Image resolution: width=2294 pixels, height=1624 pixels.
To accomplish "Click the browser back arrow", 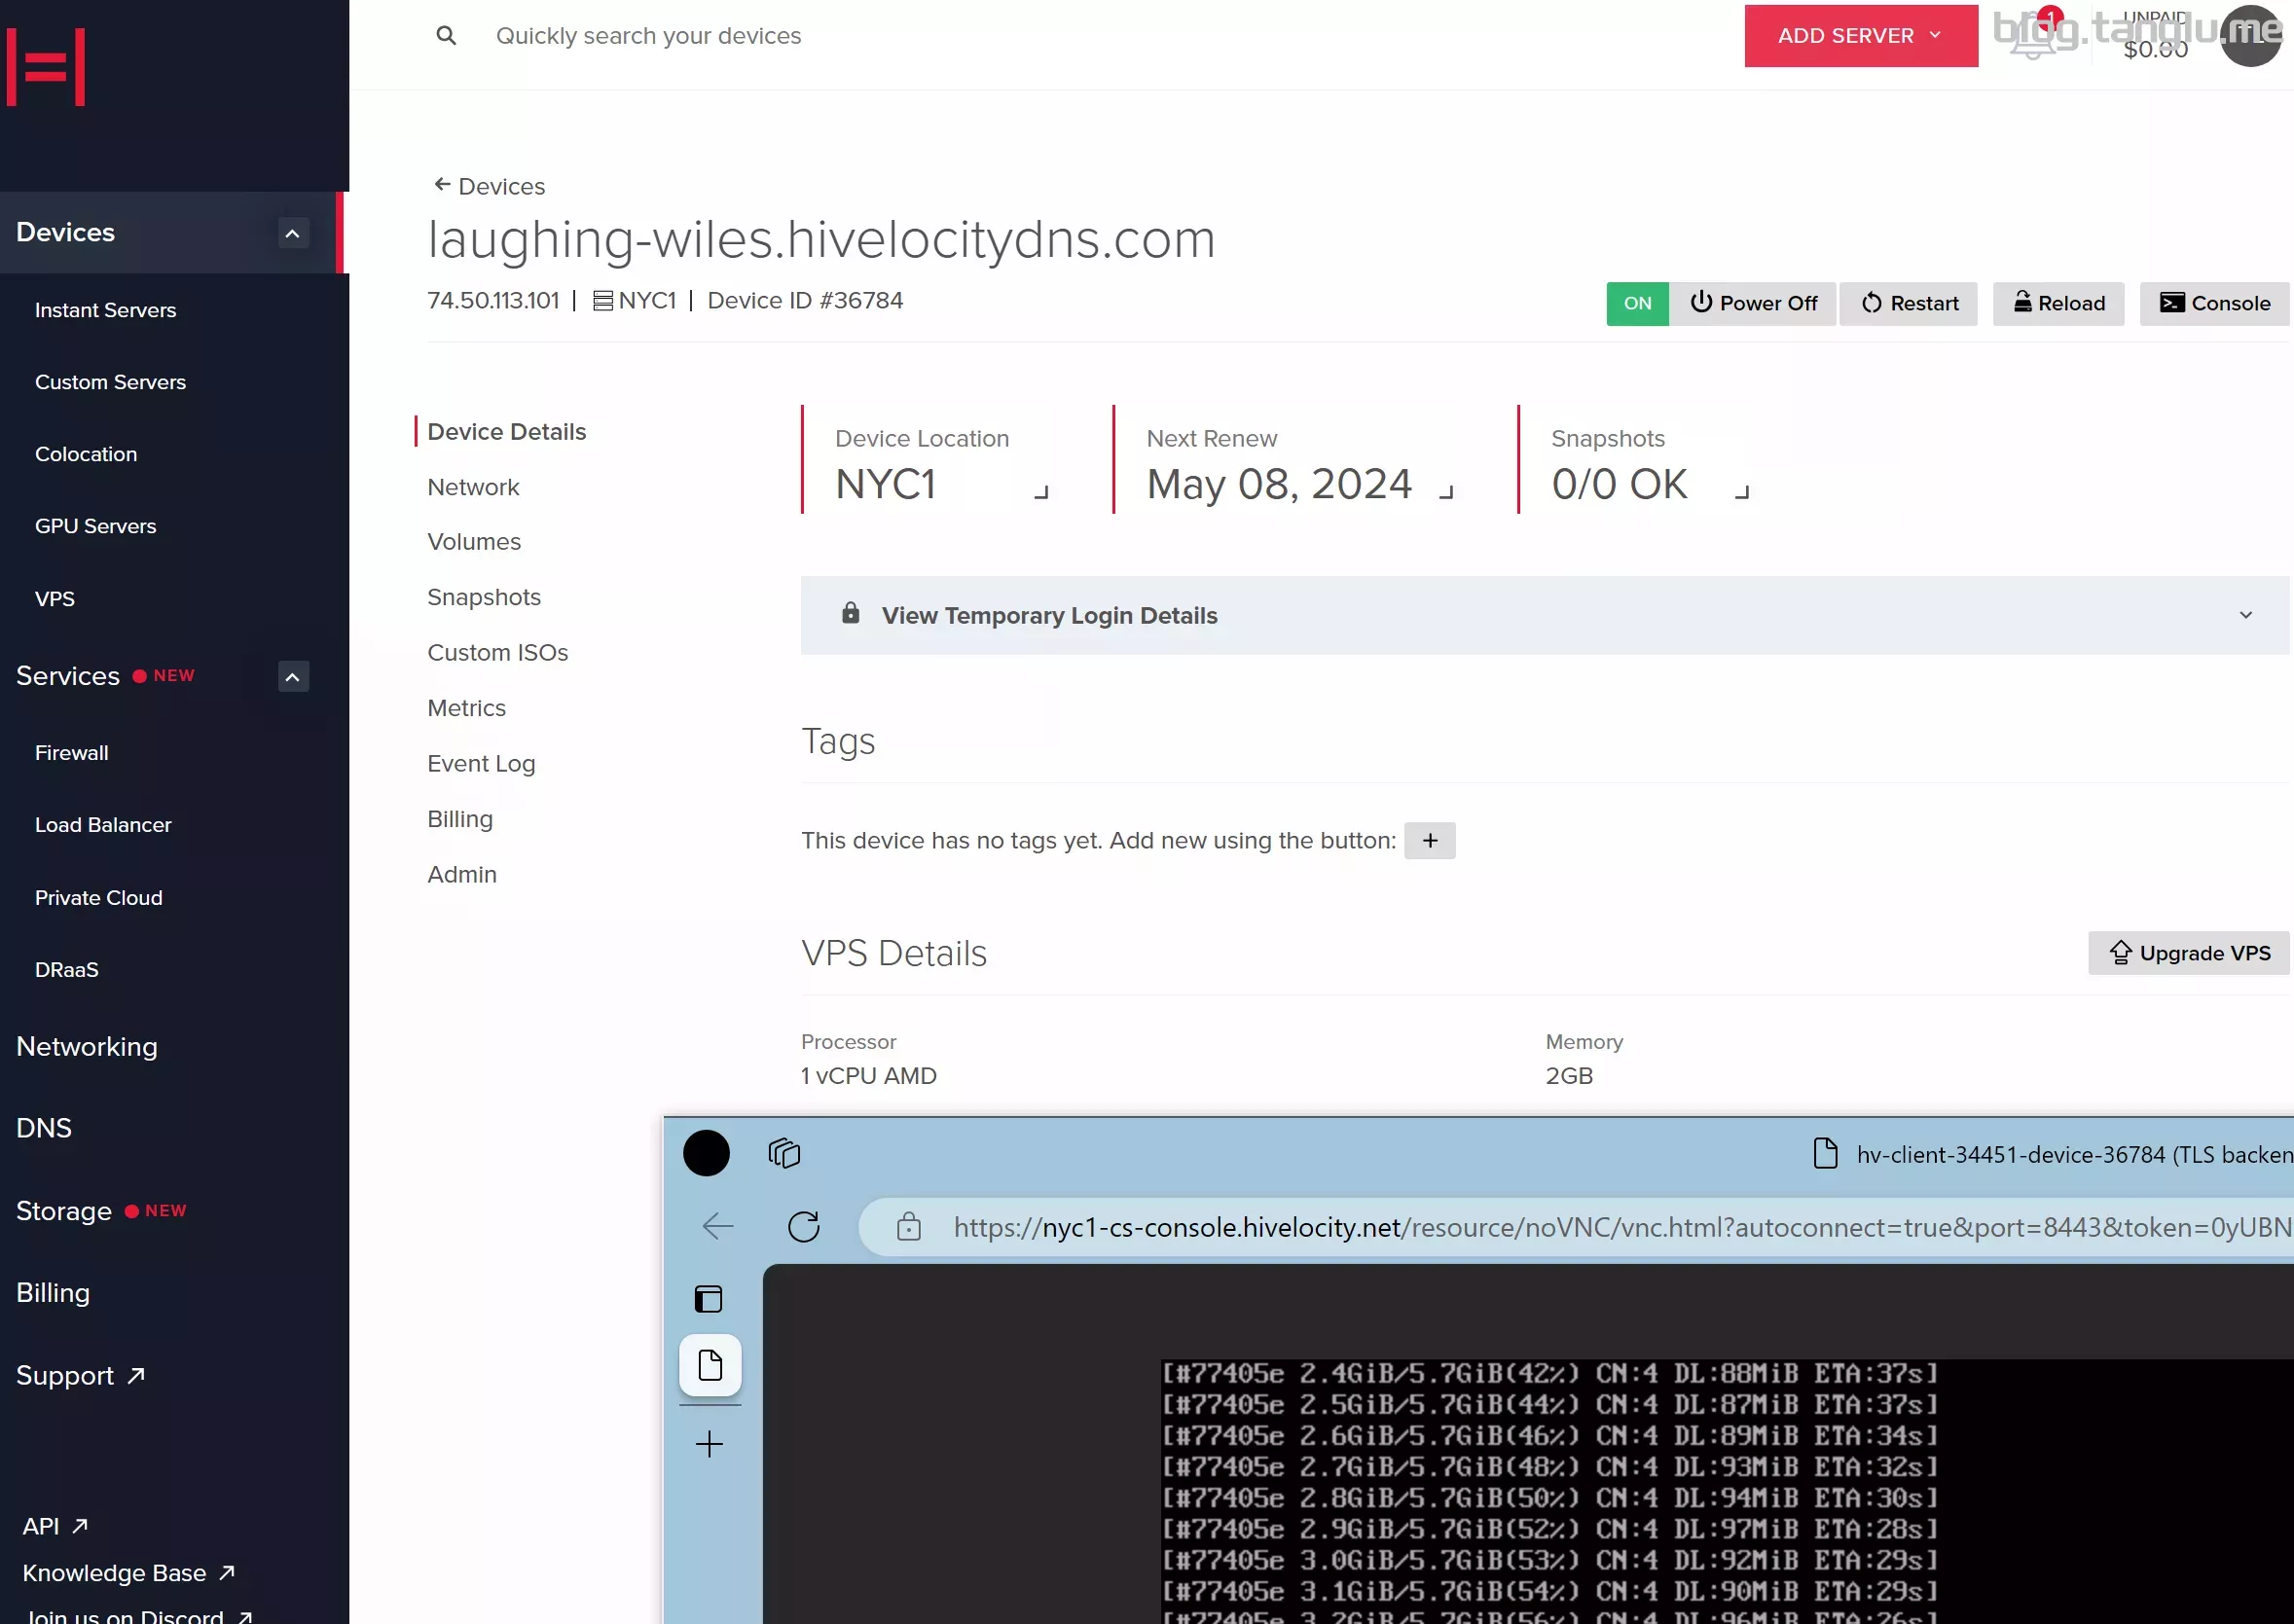I will click(x=718, y=1226).
